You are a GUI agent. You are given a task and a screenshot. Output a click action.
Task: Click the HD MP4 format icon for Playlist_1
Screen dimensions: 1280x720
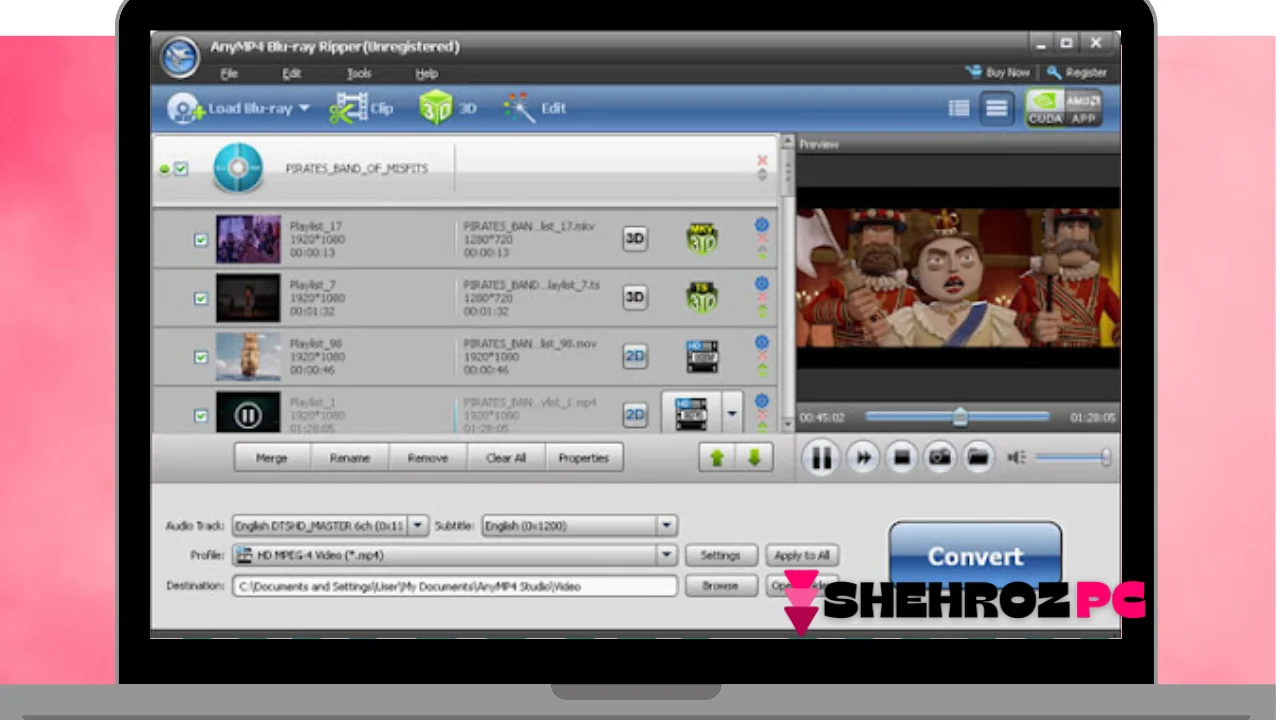691,413
